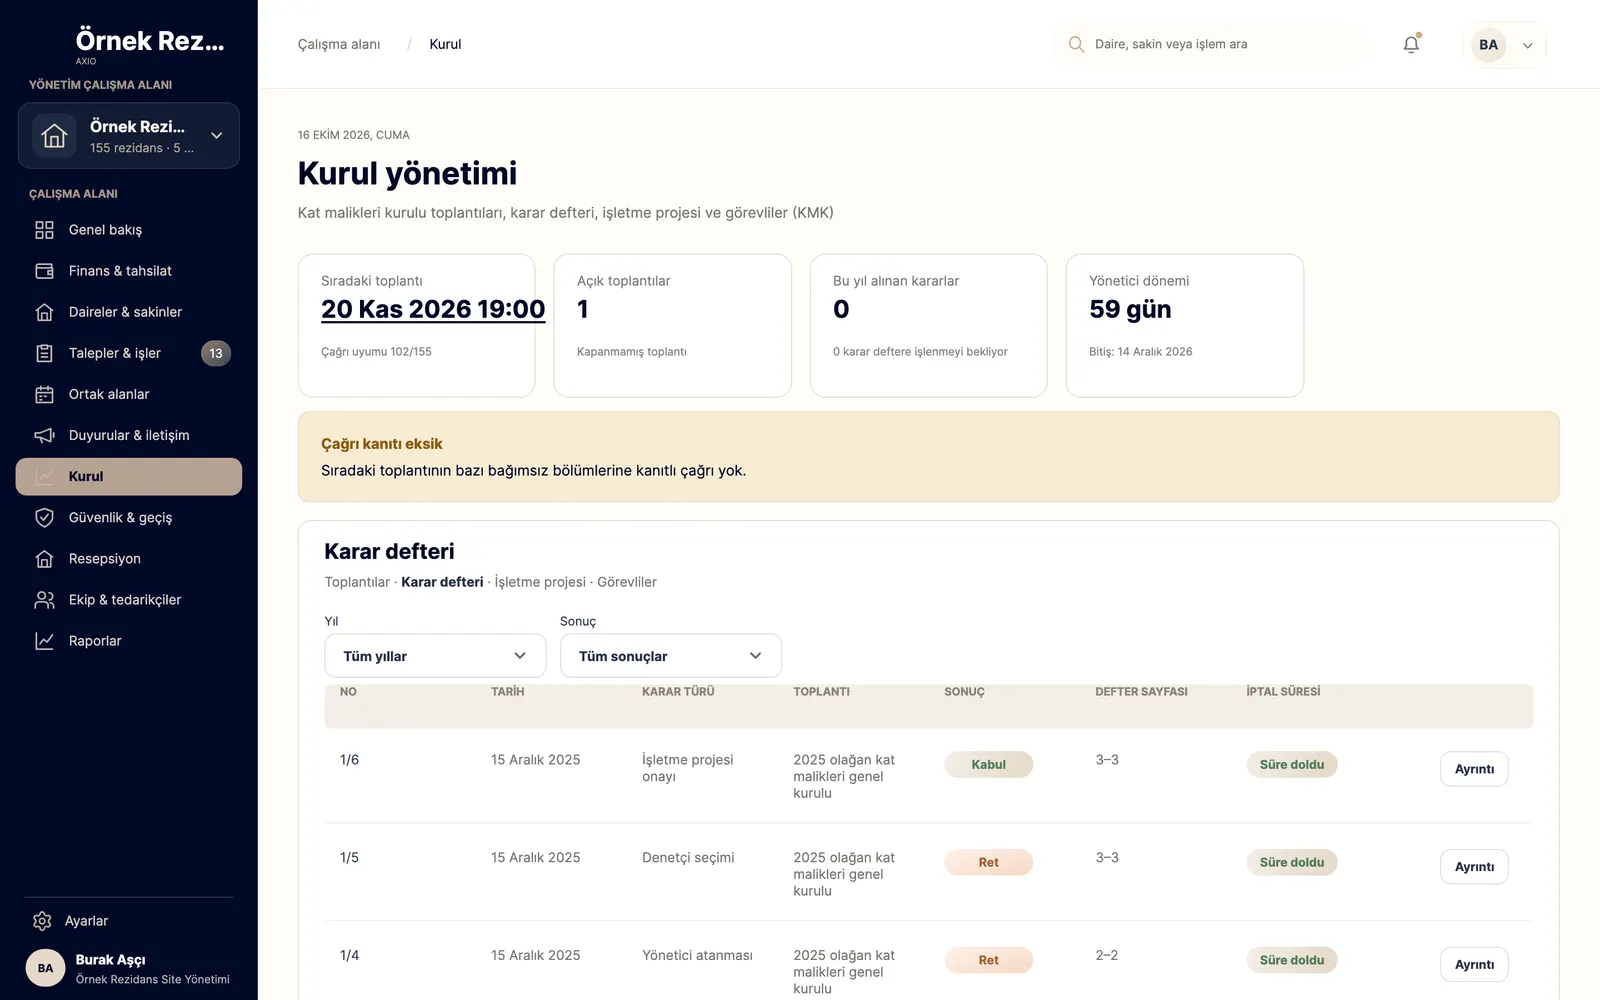
Task: Click the Kabul status badge in row 1/6
Action: (988, 765)
